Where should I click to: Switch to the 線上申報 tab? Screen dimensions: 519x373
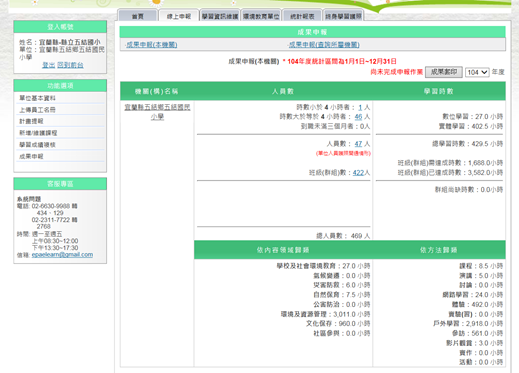179,16
